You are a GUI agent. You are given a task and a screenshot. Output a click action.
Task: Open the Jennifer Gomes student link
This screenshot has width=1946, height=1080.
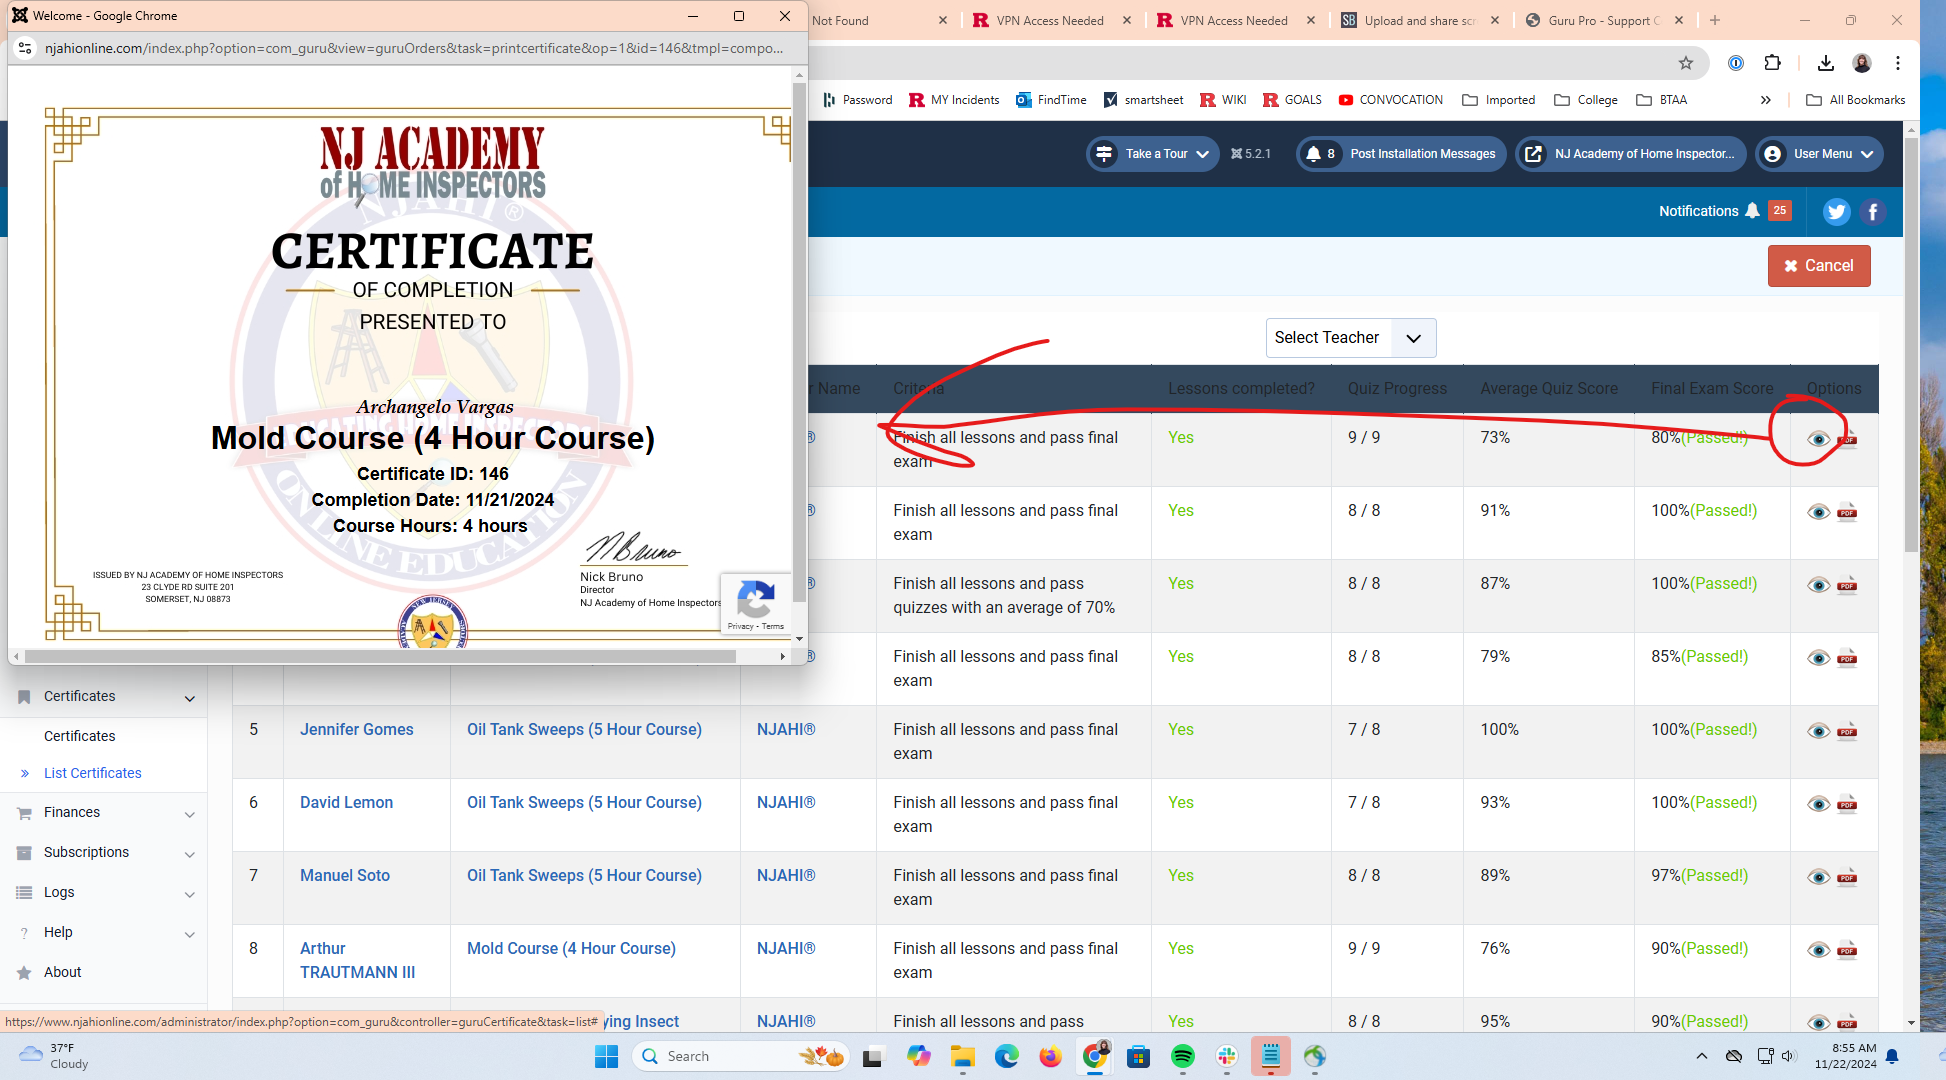tap(356, 729)
